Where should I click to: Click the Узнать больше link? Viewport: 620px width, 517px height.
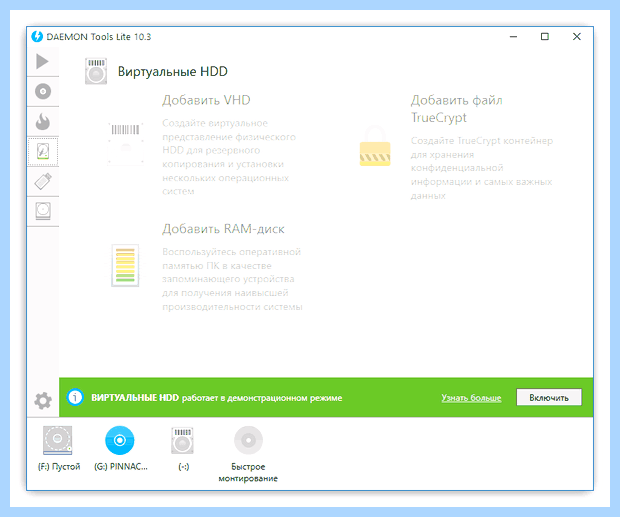(471, 398)
